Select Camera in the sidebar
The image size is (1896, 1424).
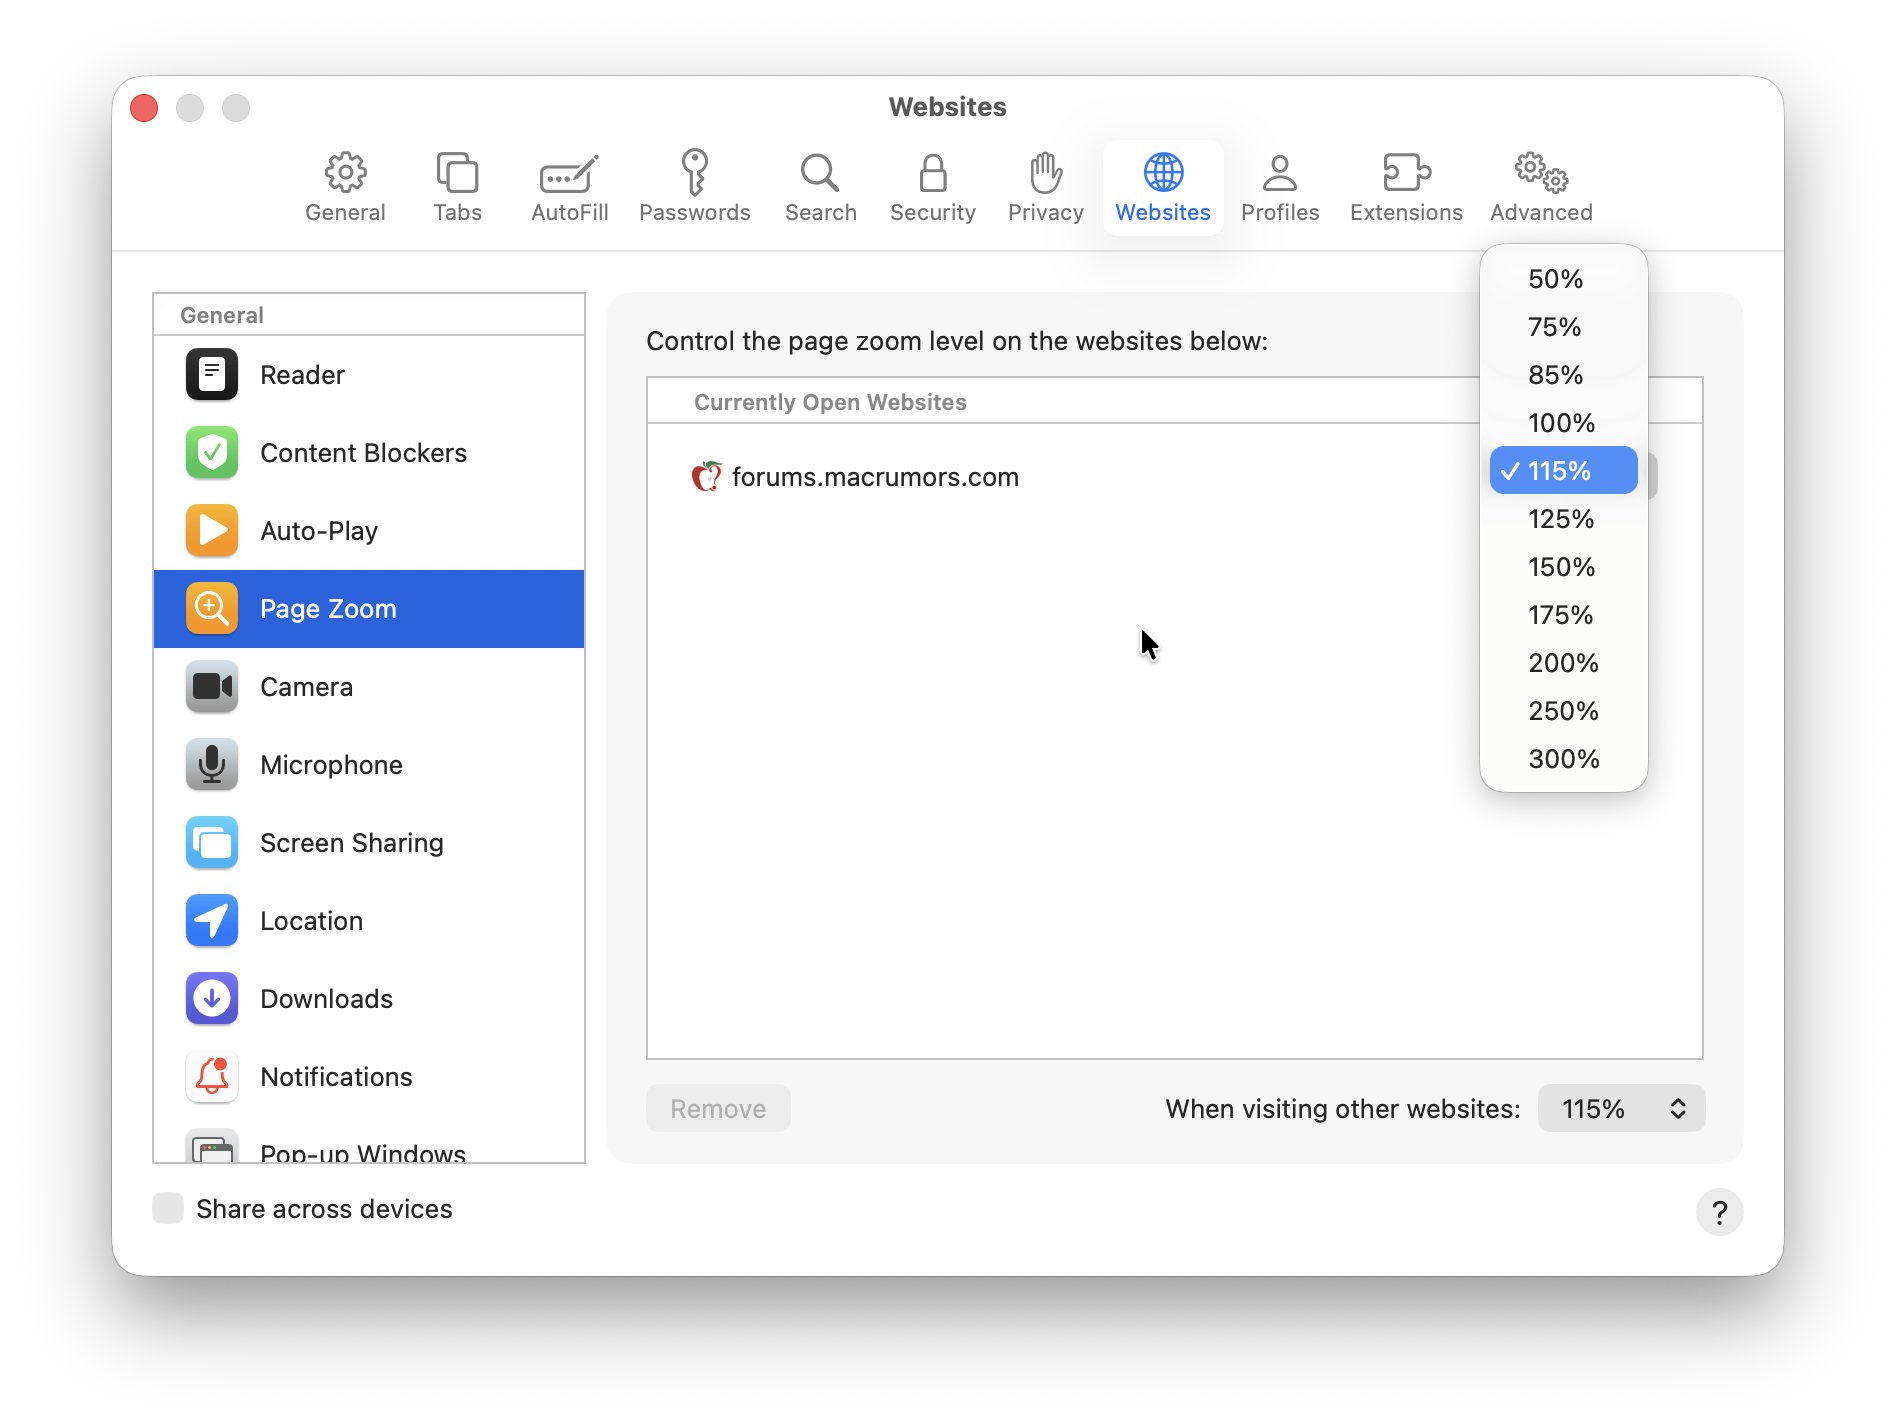tap(369, 686)
